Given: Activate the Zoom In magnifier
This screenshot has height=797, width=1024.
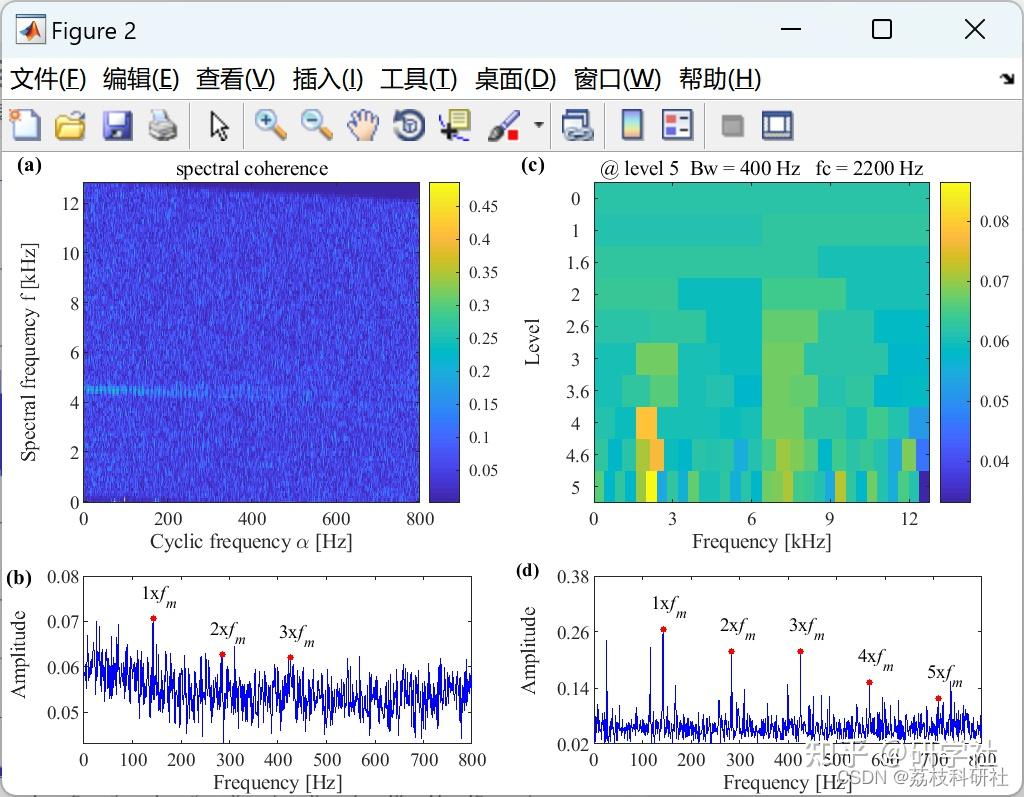Looking at the screenshot, I should coord(270,125).
